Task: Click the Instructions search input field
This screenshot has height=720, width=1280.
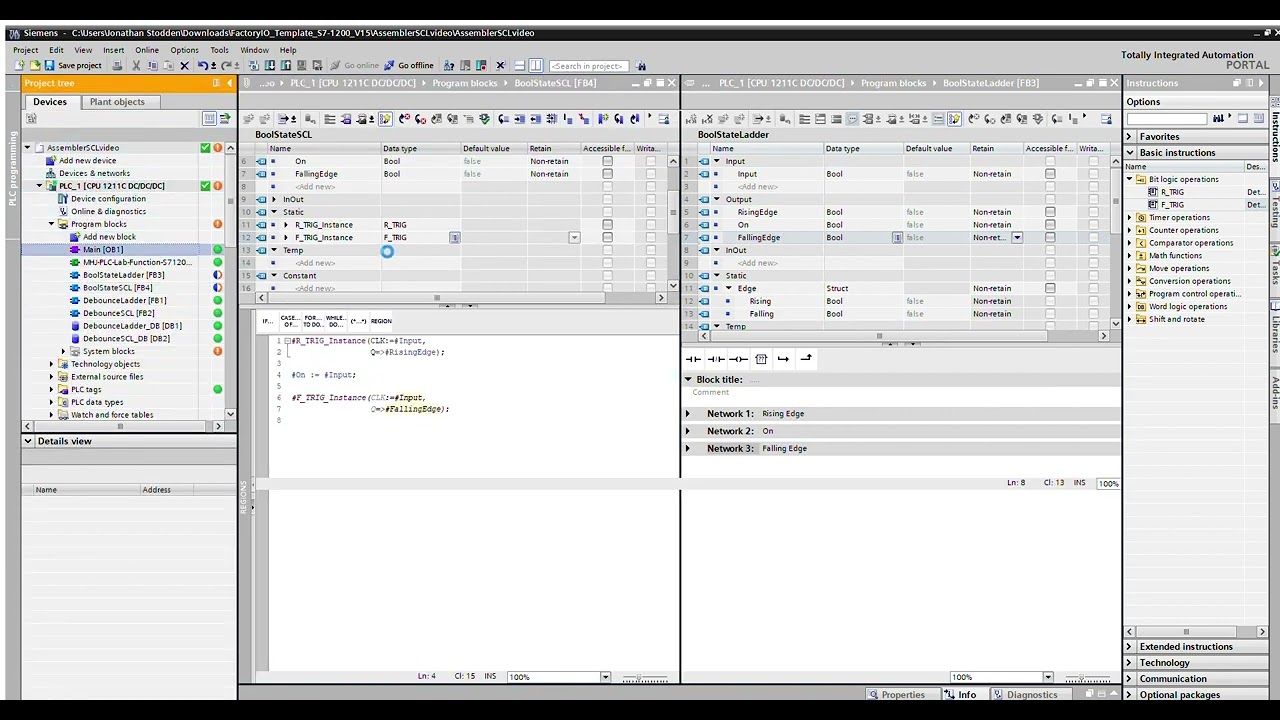Action: pyautogui.click(x=1166, y=119)
